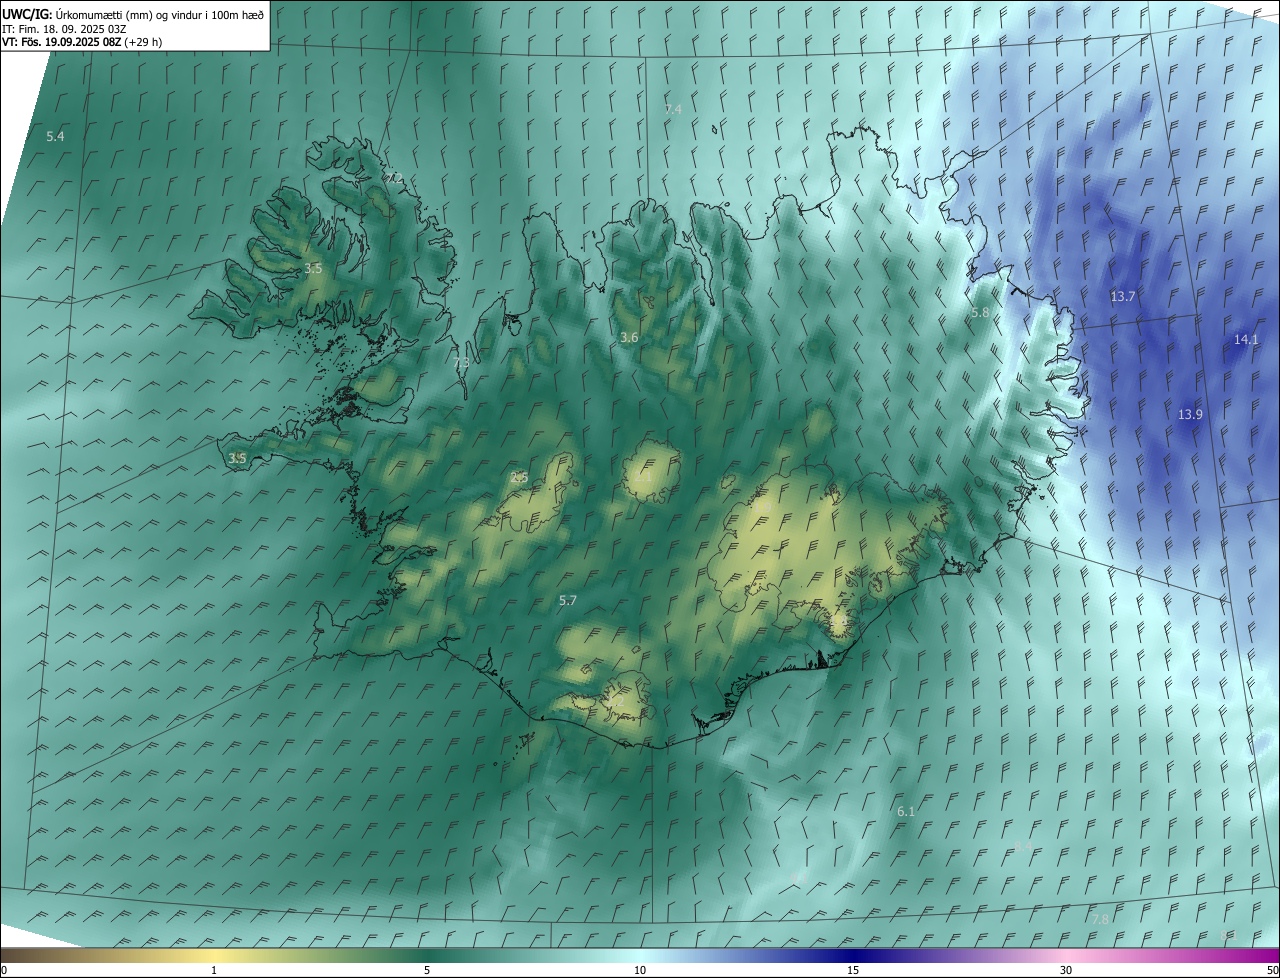Click the 2.2 value on the southern glacier
Screen dimensions: 1280x978
[616, 702]
